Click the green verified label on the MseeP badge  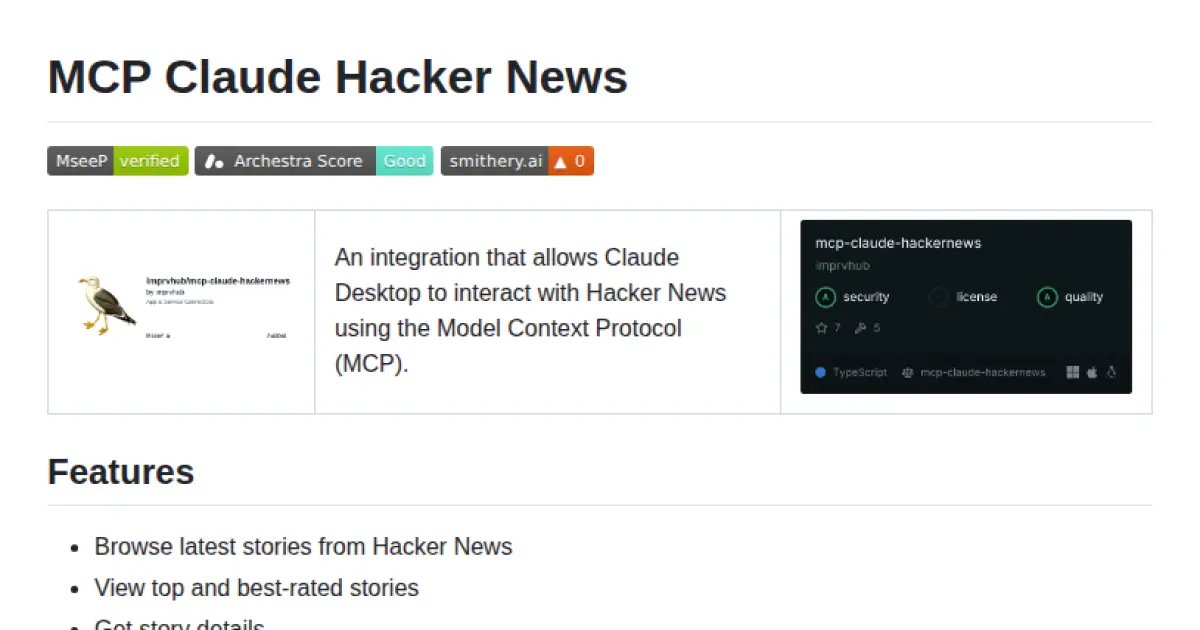point(151,160)
